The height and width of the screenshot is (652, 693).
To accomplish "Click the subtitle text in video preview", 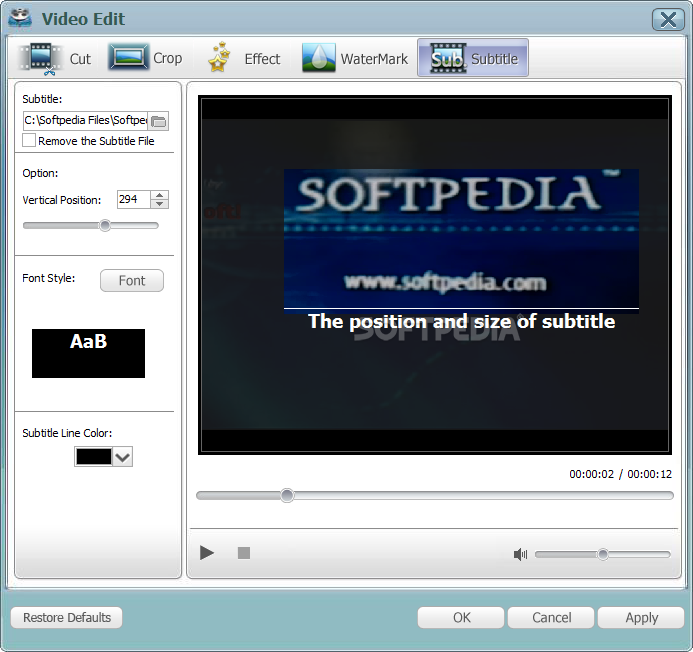I will [x=461, y=321].
